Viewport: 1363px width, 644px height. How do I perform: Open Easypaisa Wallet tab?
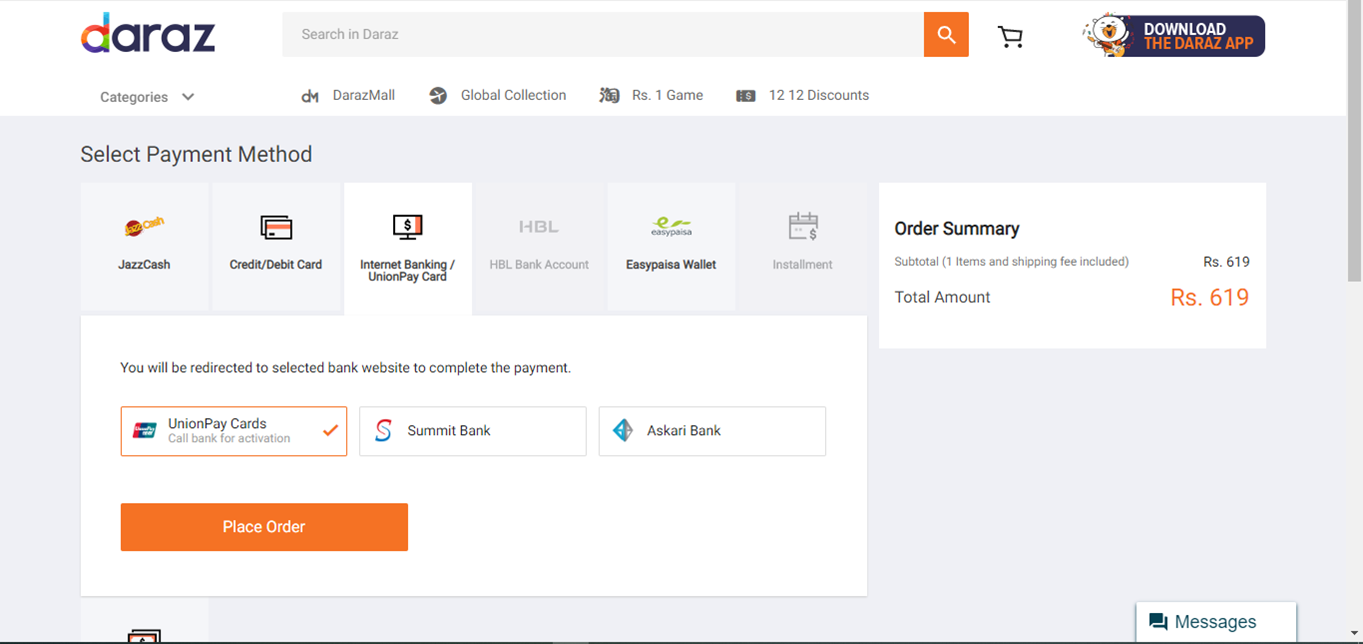pos(671,247)
